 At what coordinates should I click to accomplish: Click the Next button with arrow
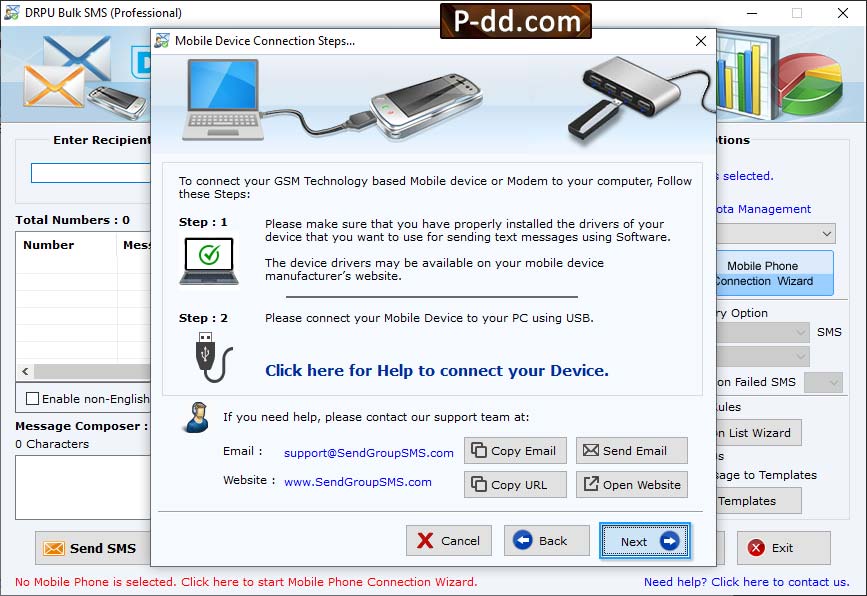[644, 541]
